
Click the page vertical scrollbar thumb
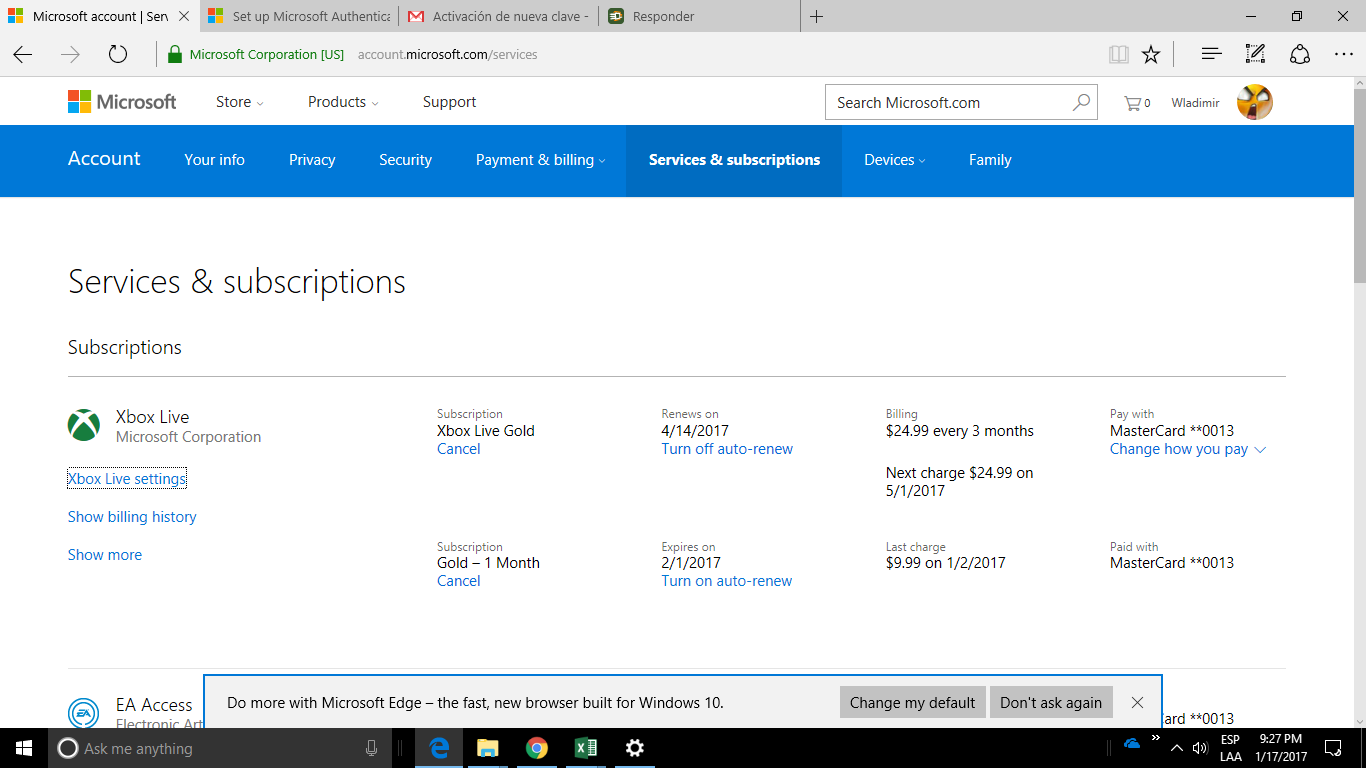point(1359,186)
